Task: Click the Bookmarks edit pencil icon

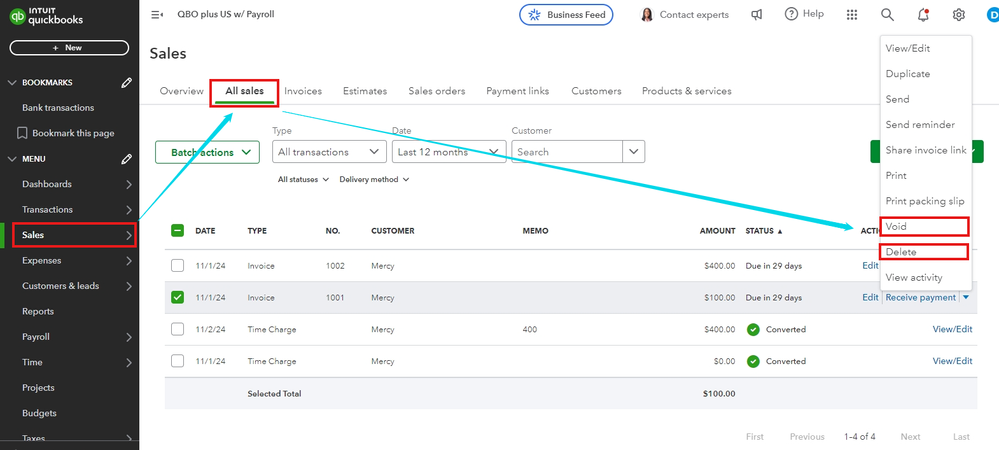Action: click(x=127, y=83)
